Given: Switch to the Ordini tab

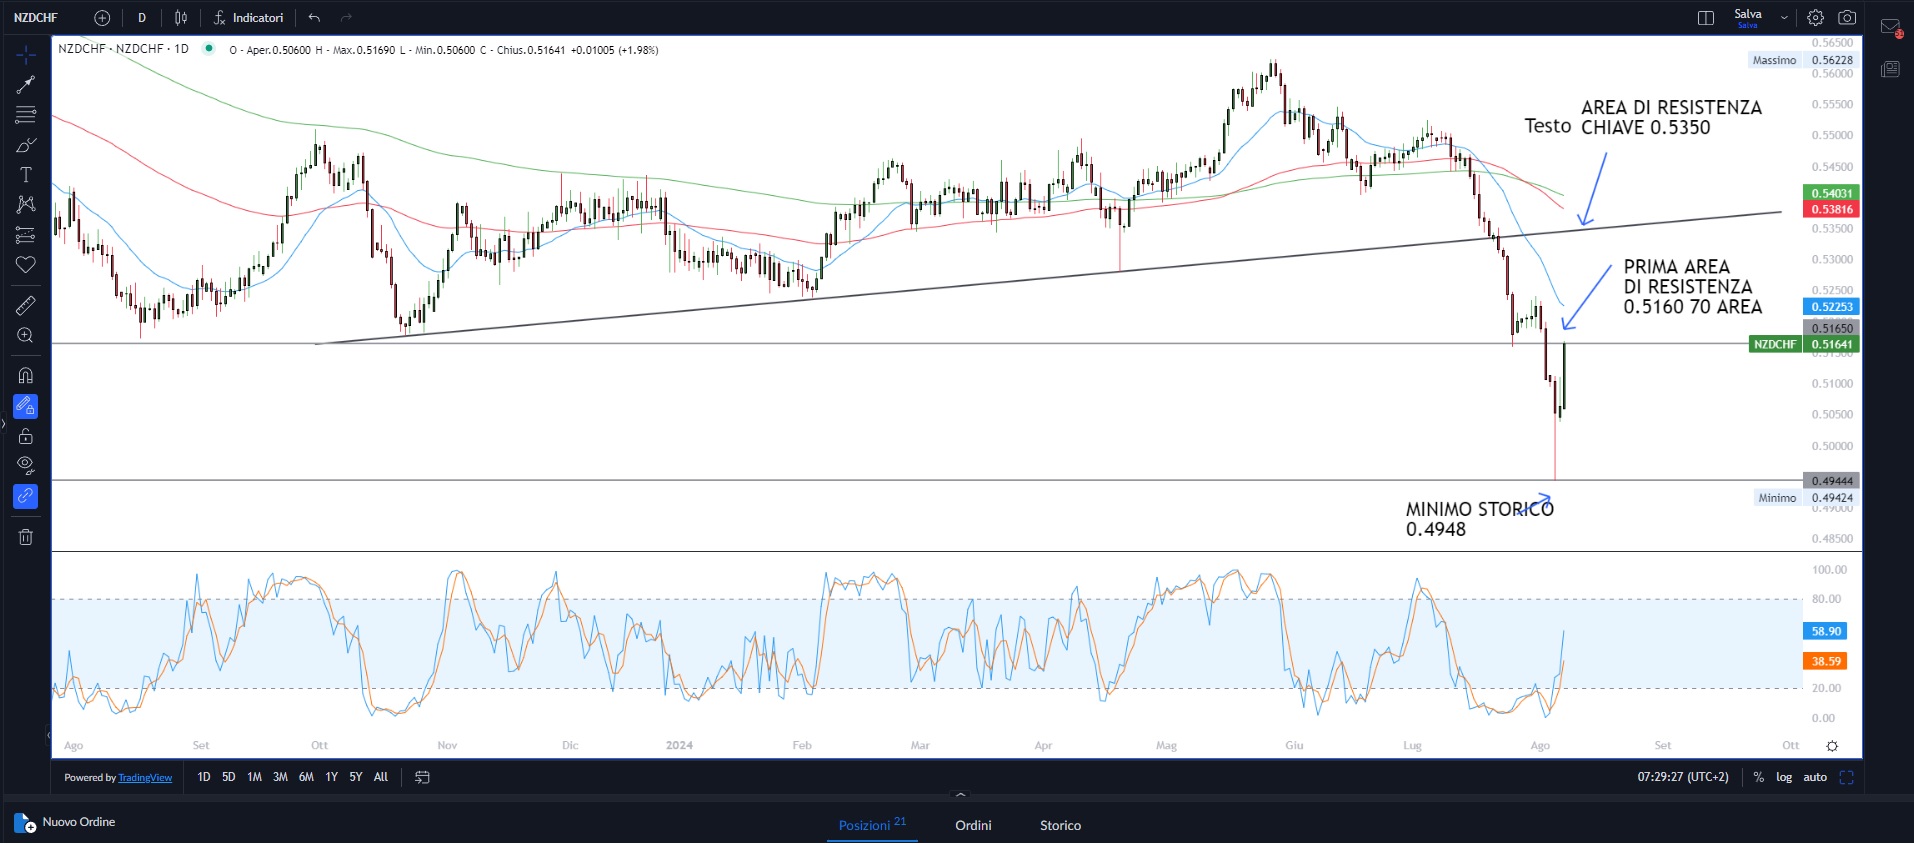Looking at the screenshot, I should (x=973, y=825).
